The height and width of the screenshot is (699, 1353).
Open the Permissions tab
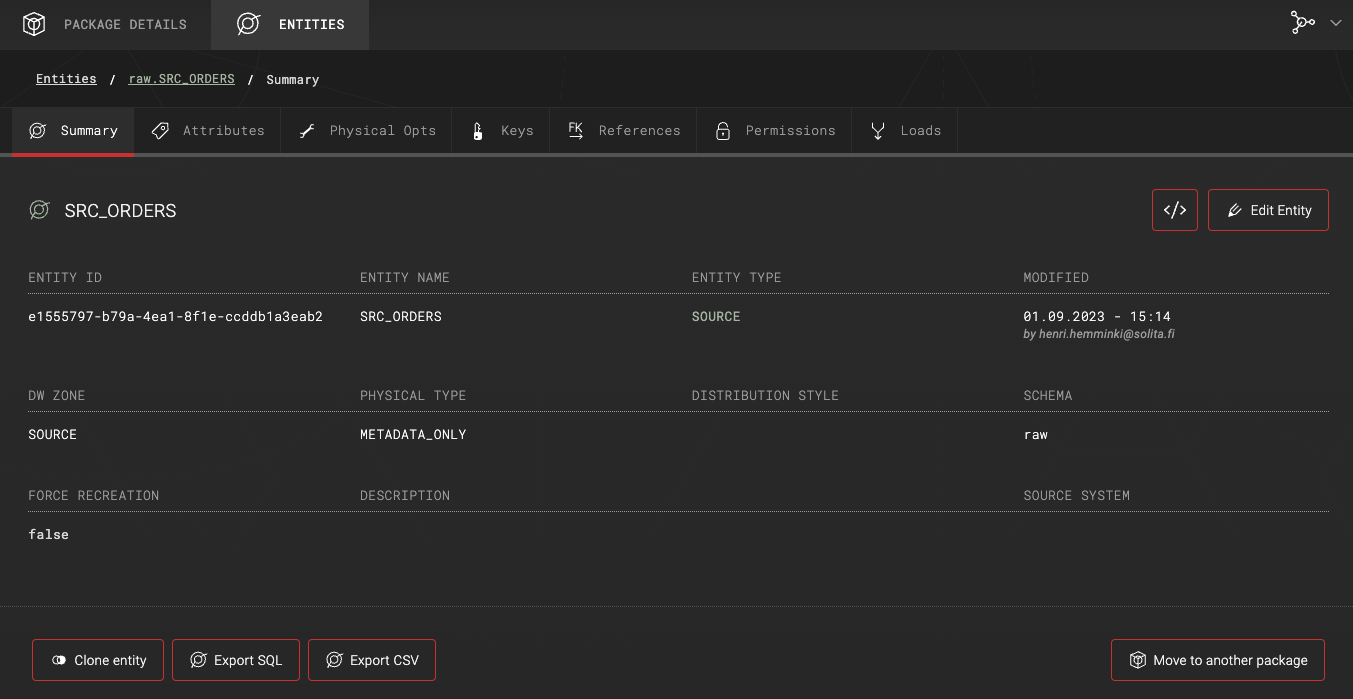[x=789, y=130]
